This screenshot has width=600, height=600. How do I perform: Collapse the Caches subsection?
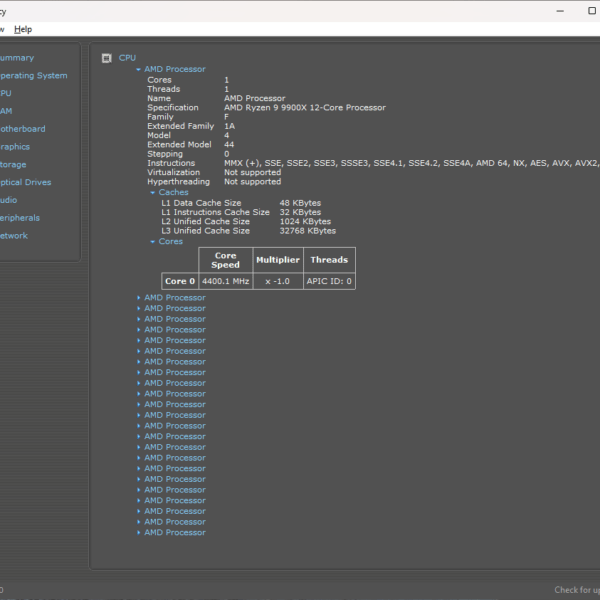click(153, 193)
